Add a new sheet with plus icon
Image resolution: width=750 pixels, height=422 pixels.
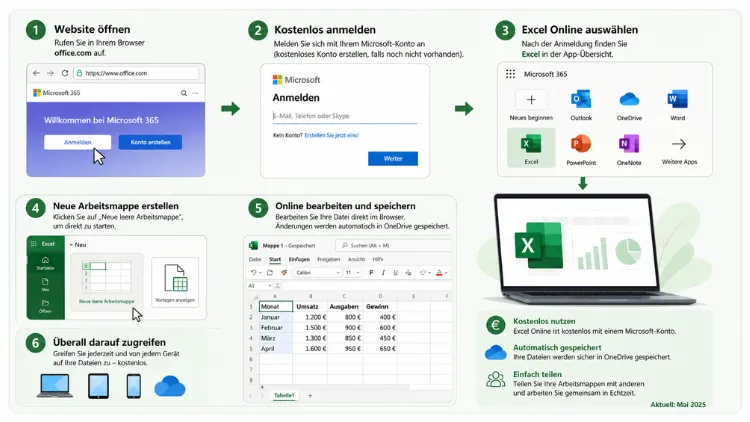(x=310, y=396)
